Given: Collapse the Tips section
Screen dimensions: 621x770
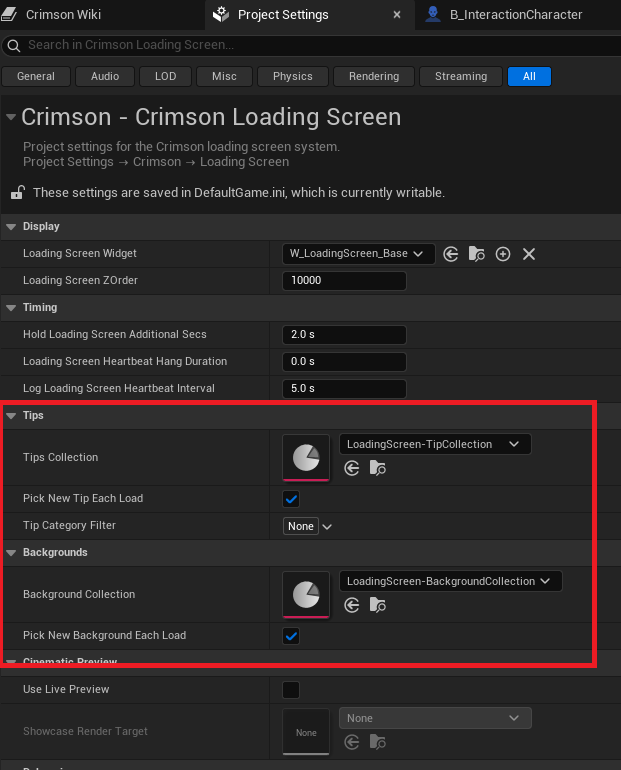Looking at the screenshot, I should [x=11, y=416].
